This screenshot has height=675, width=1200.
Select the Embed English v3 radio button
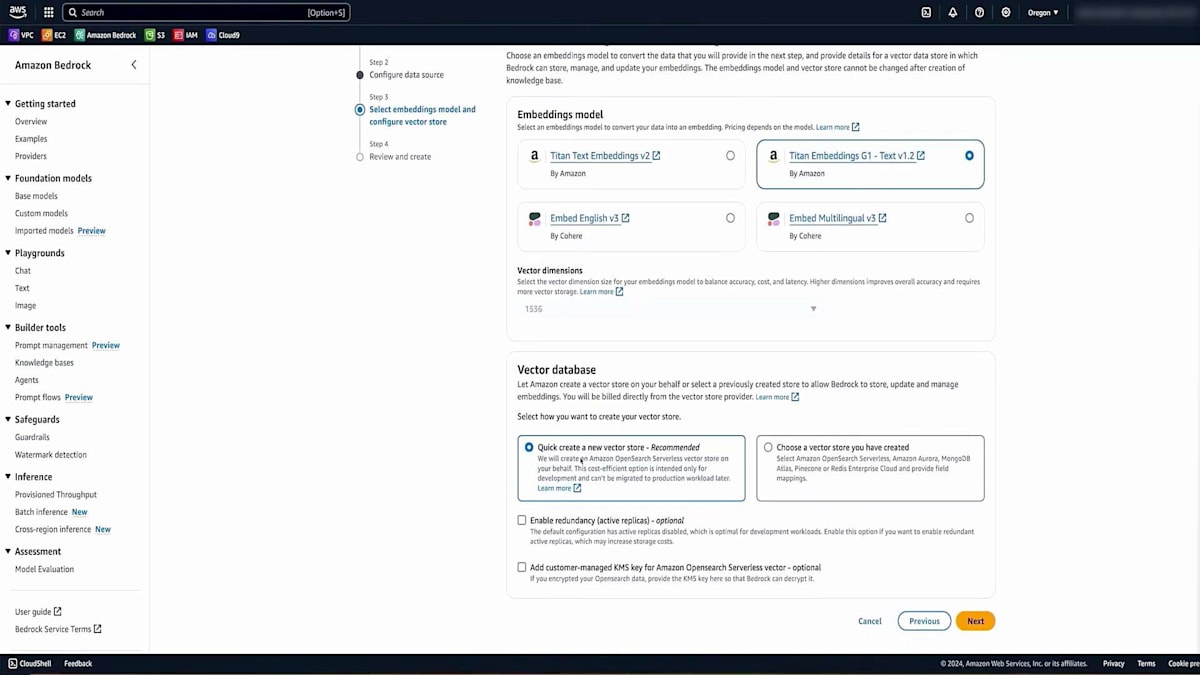tap(730, 218)
